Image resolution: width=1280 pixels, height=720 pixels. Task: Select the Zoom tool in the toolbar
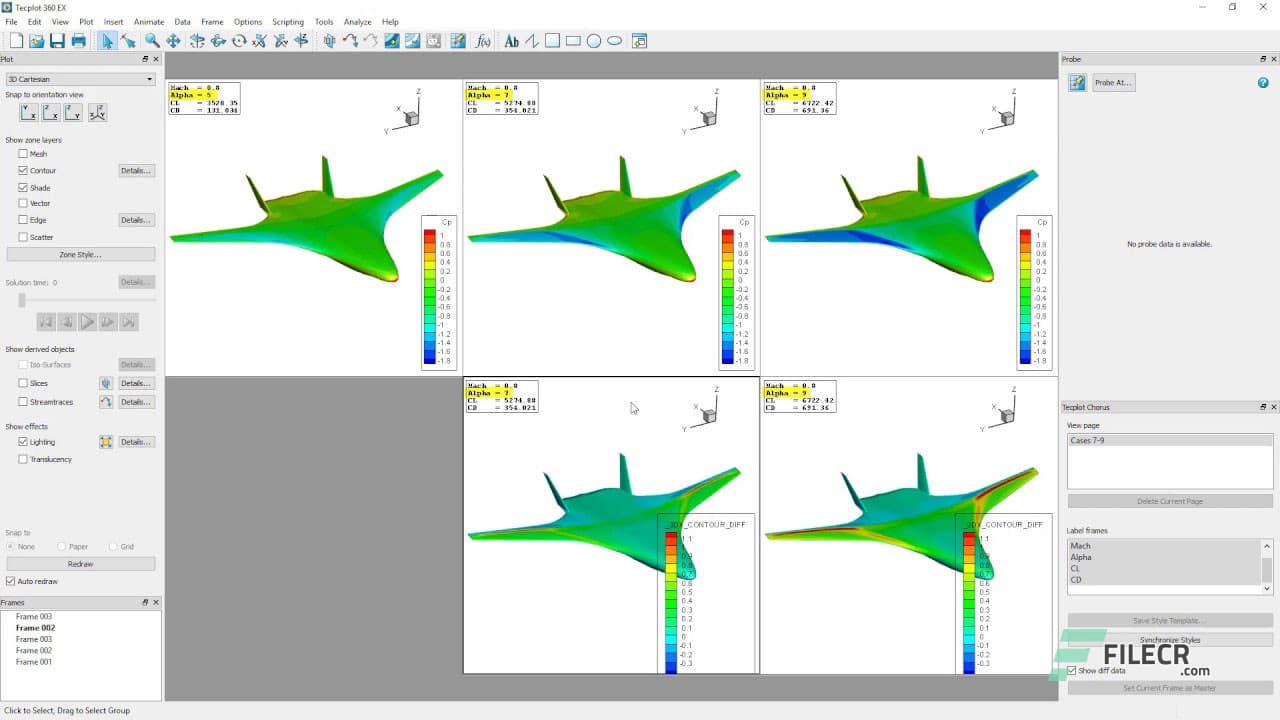pyautogui.click(x=151, y=41)
